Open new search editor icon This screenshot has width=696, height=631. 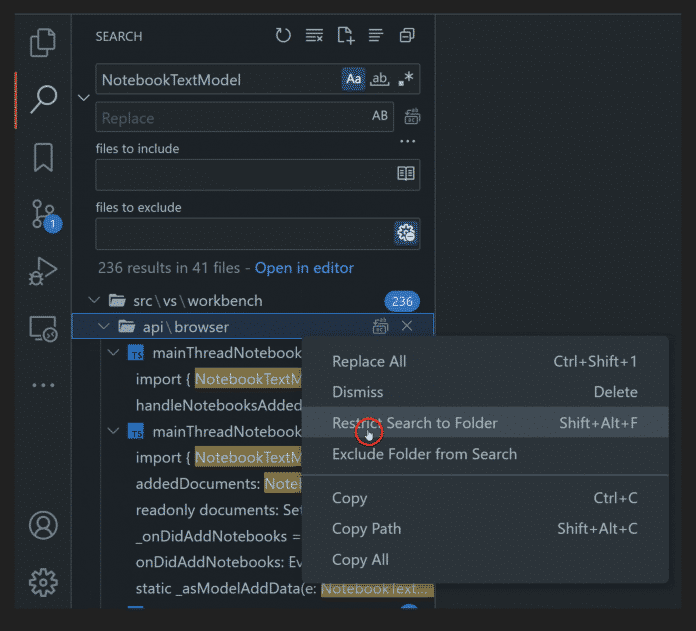pos(345,35)
